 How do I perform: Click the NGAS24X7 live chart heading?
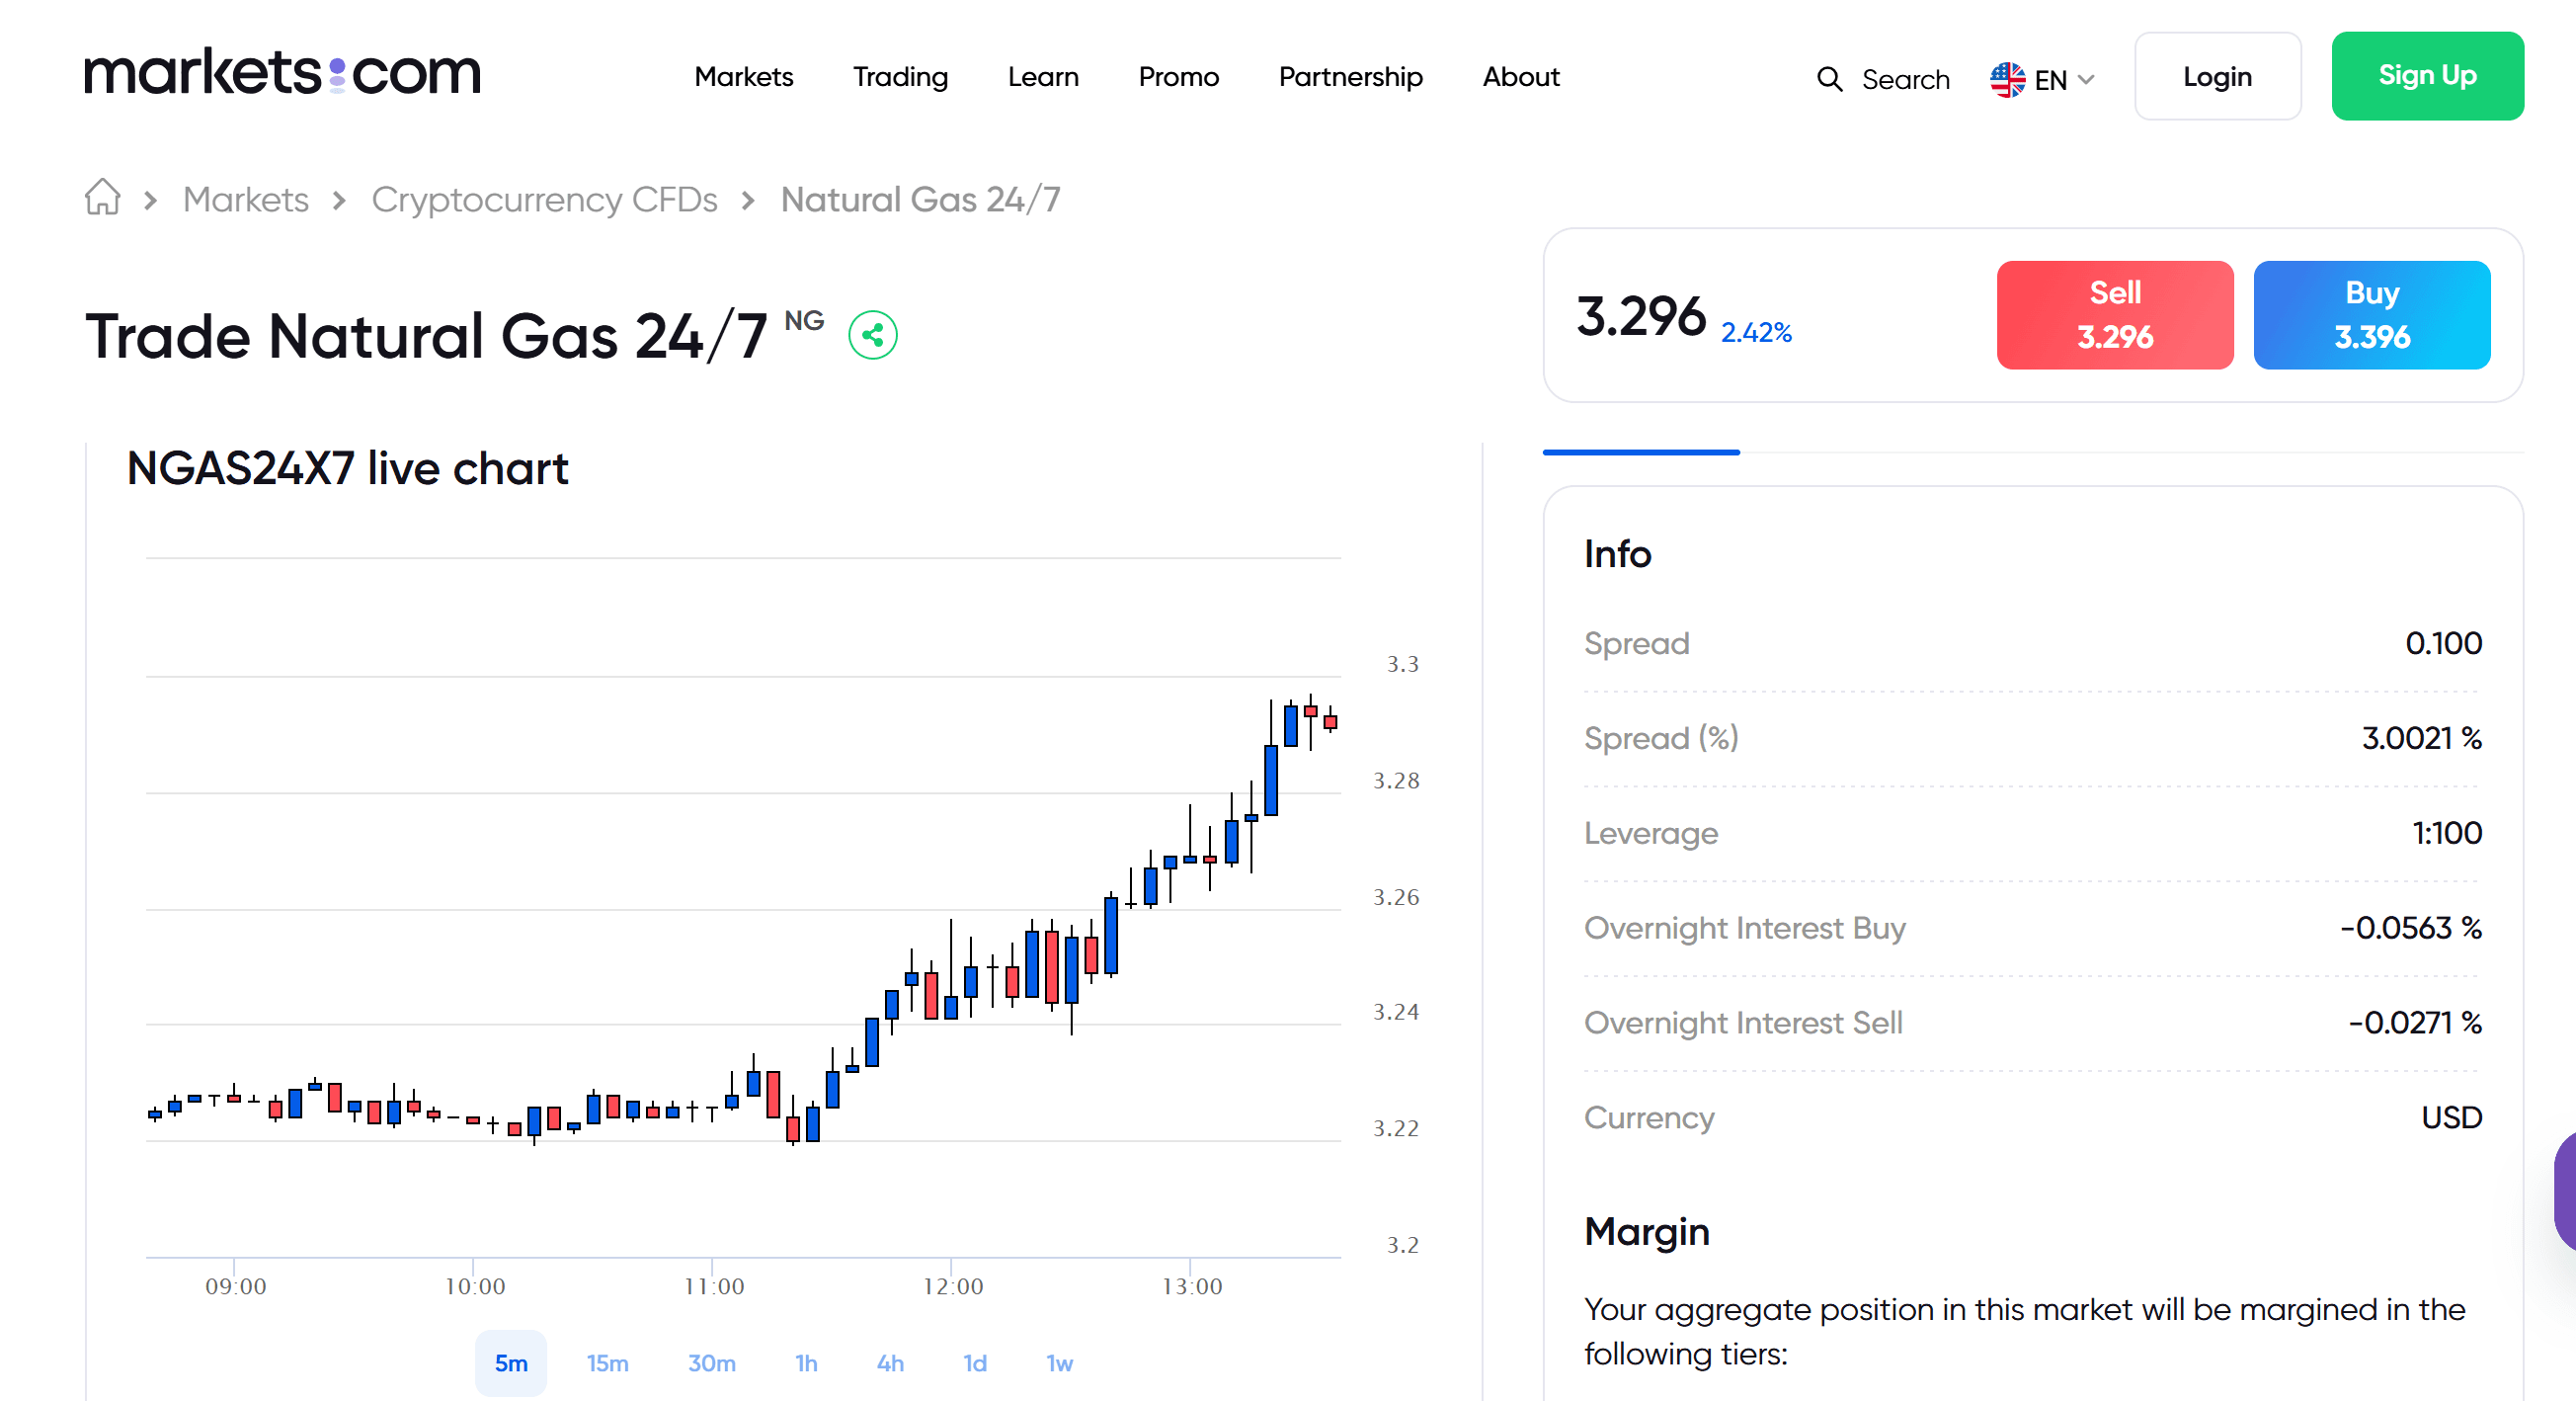[x=347, y=468]
